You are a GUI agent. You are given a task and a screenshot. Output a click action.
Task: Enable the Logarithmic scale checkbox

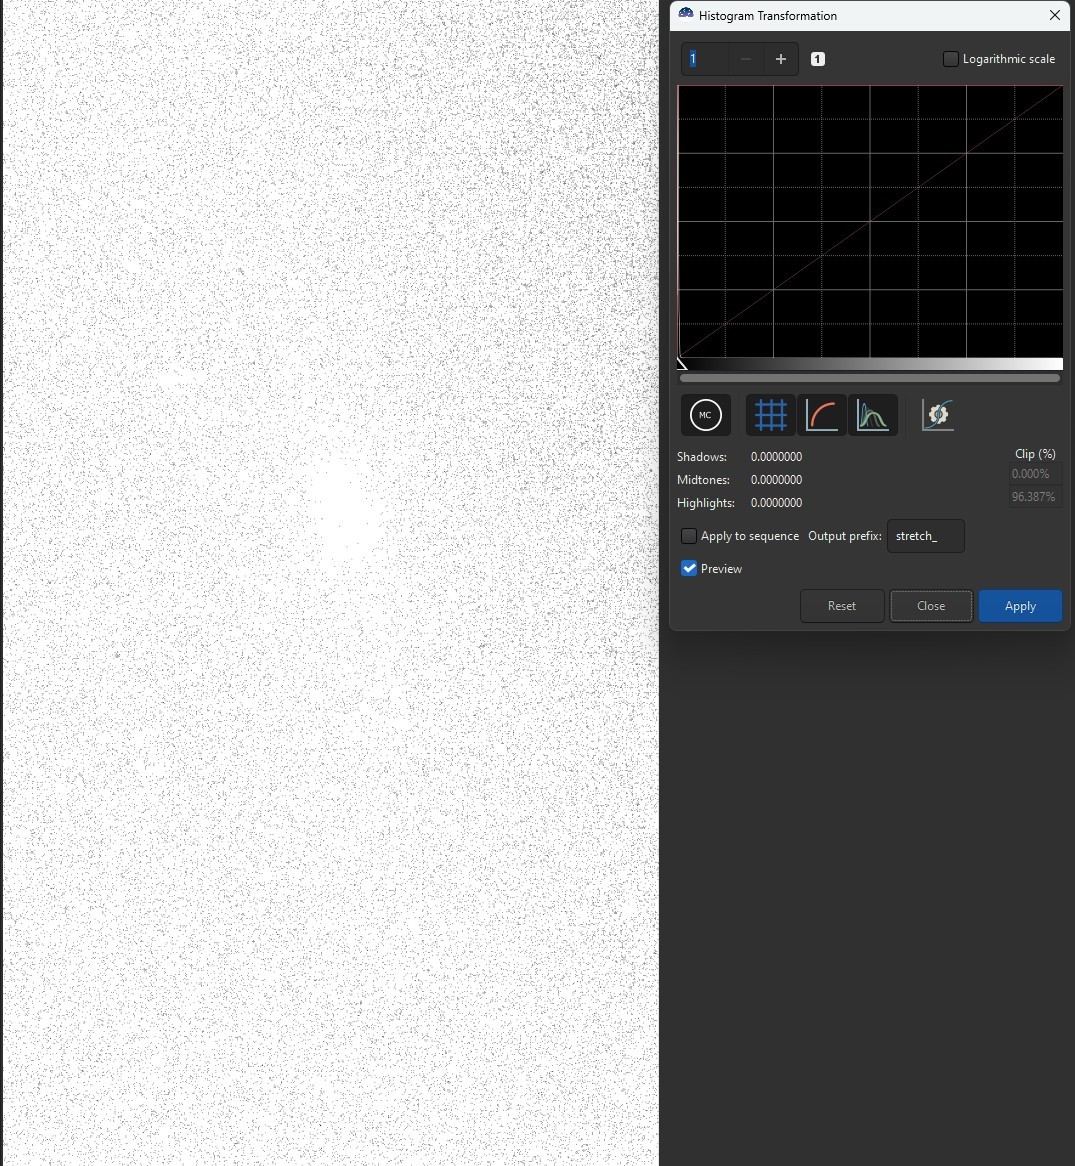point(951,59)
